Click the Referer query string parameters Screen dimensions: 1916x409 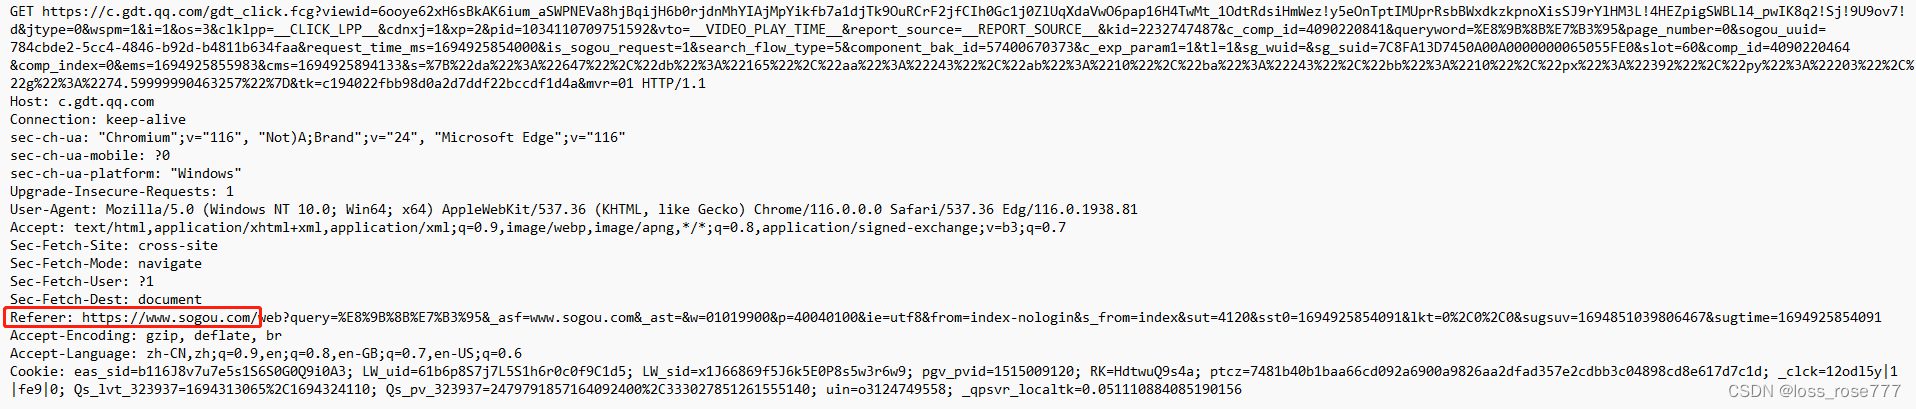pyautogui.click(x=1071, y=317)
